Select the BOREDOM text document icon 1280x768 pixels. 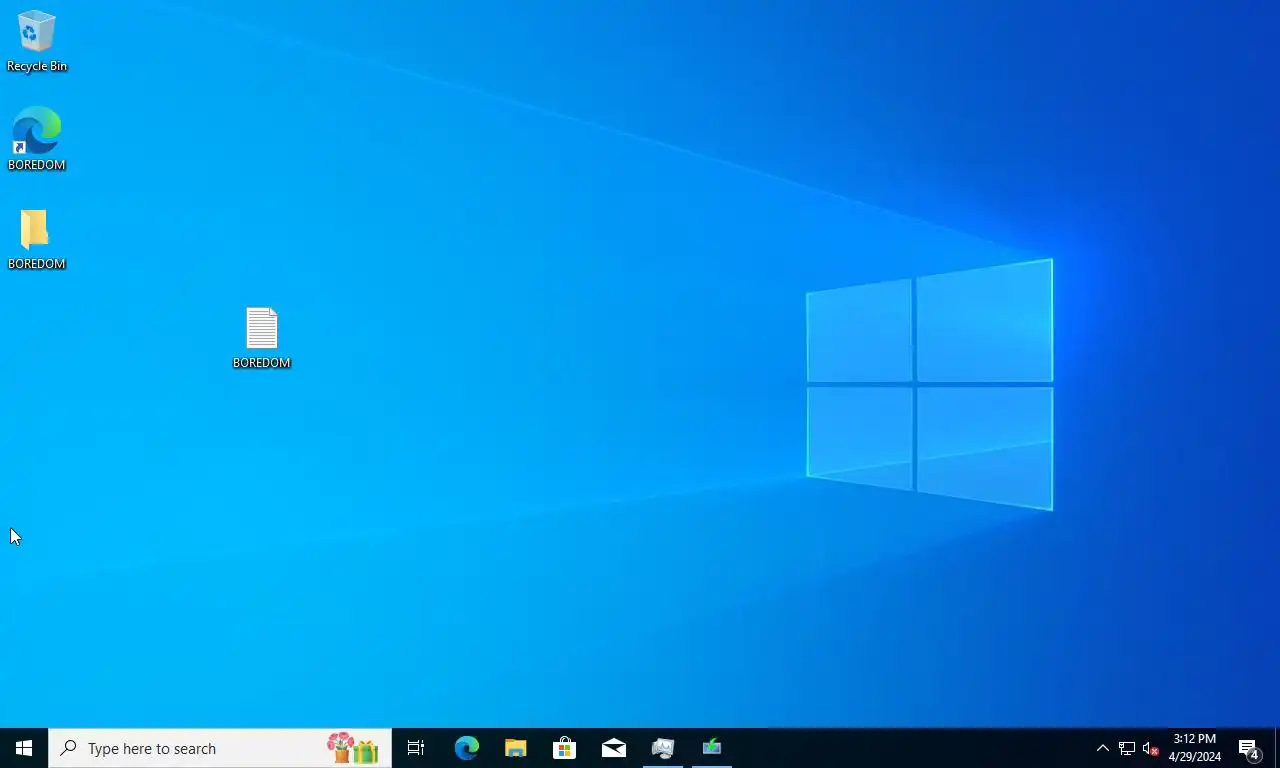coord(262,338)
